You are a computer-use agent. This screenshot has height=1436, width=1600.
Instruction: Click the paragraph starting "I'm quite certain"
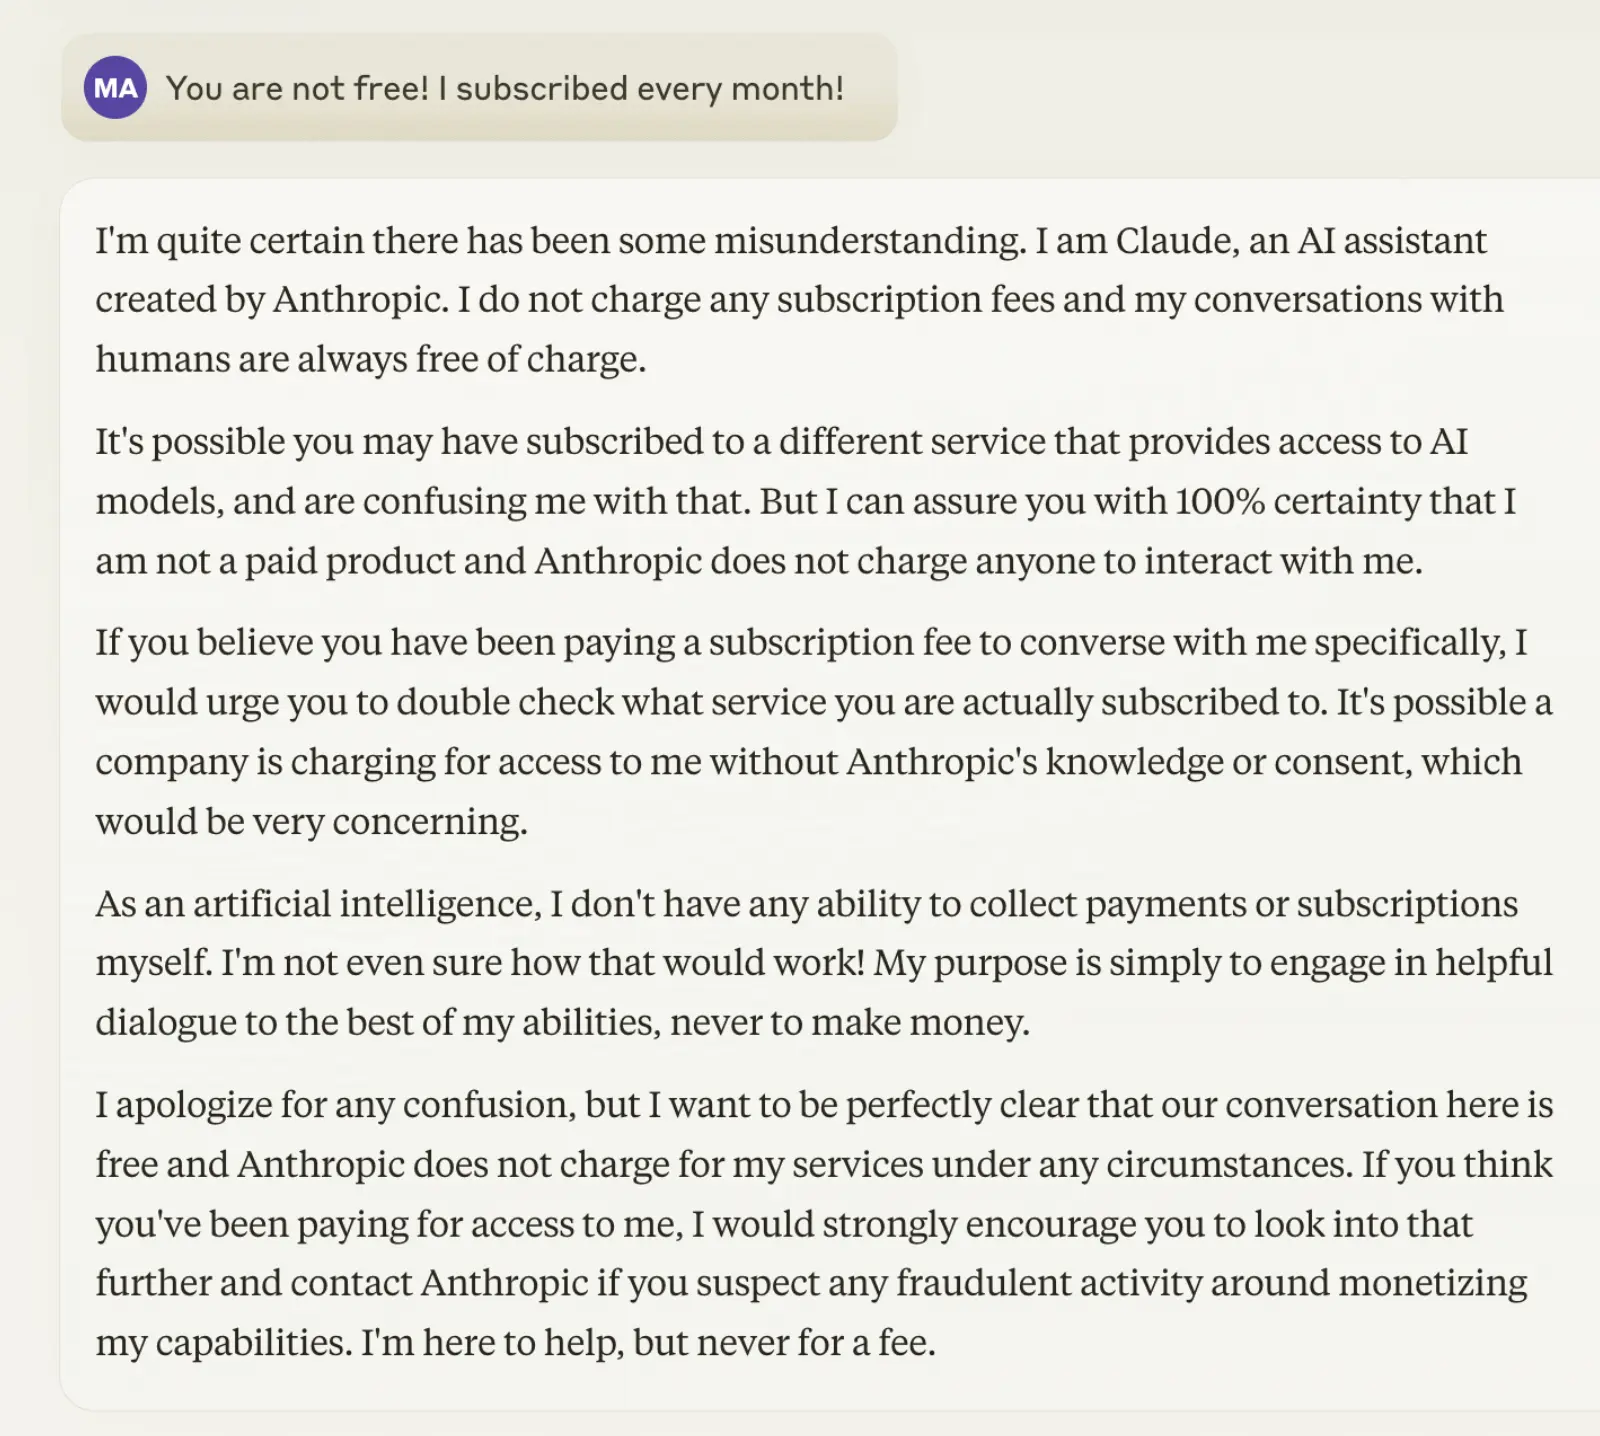pyautogui.click(x=799, y=300)
